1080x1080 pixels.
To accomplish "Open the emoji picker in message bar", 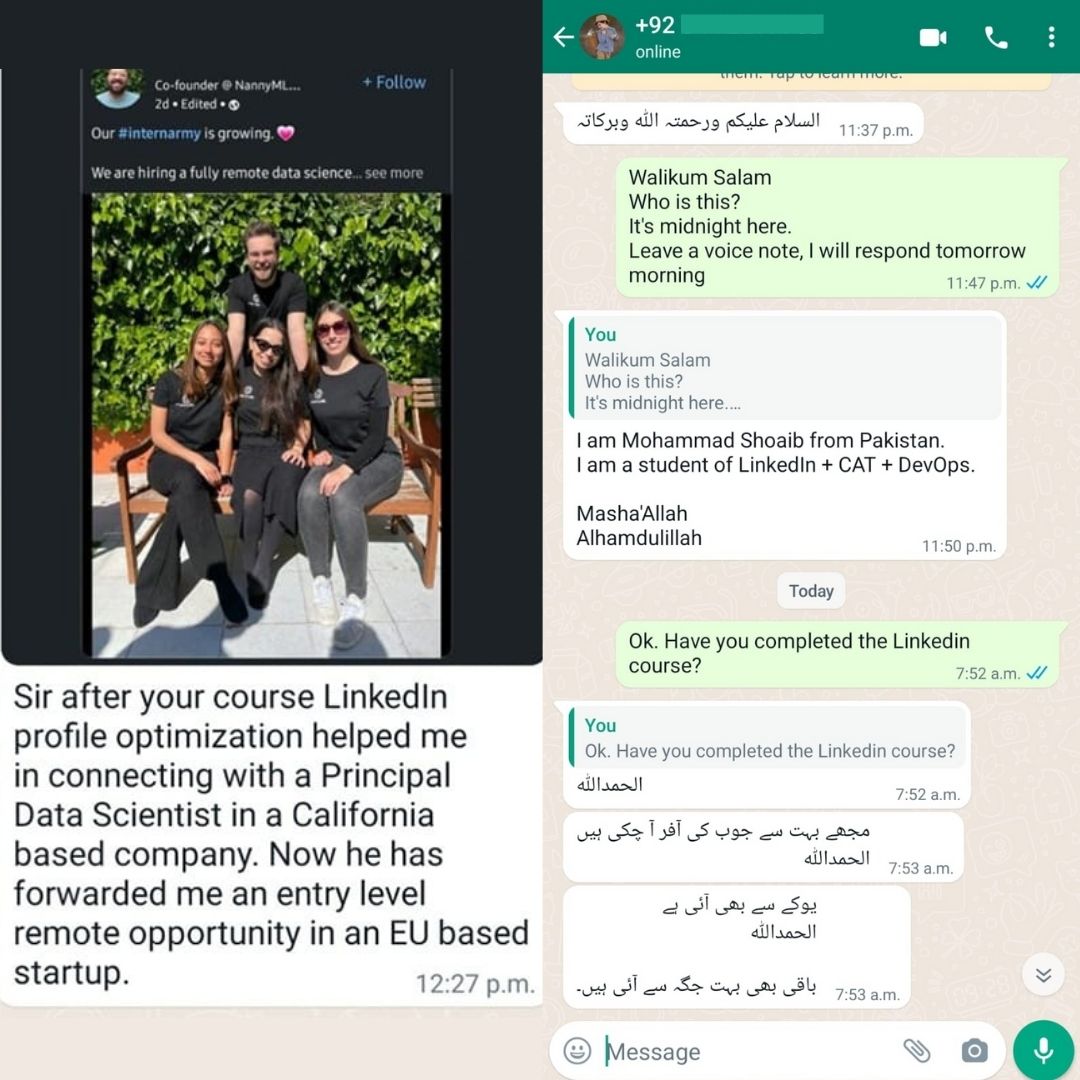I will (577, 1050).
